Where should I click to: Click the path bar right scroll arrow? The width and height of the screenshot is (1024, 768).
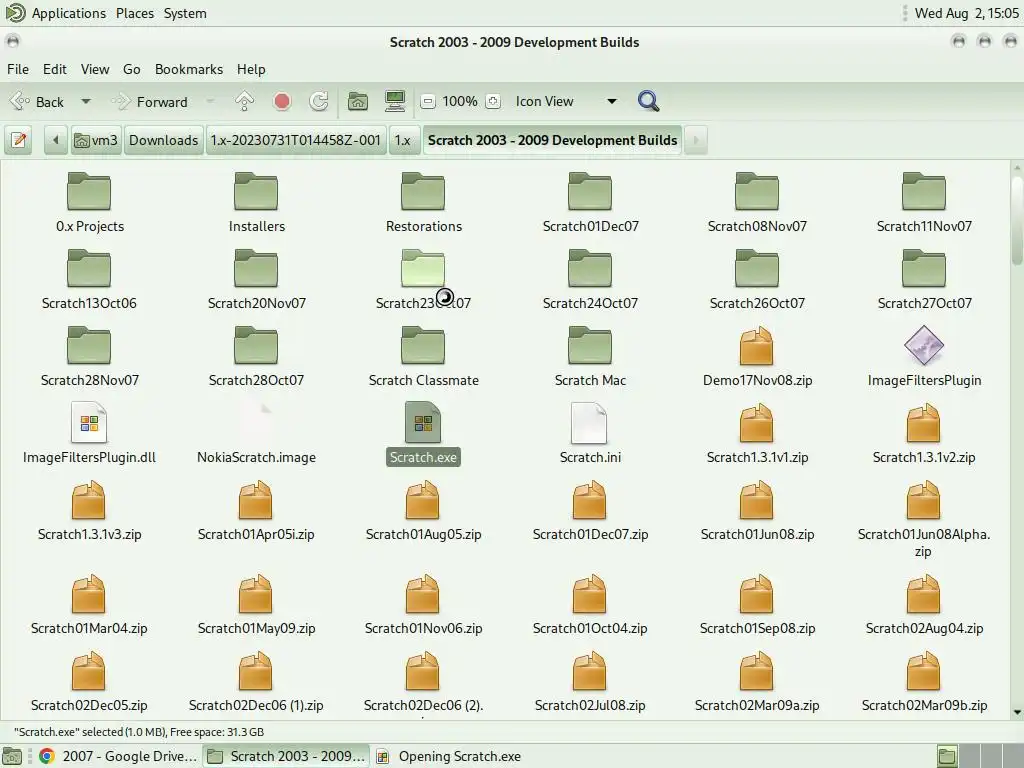[x=696, y=140]
